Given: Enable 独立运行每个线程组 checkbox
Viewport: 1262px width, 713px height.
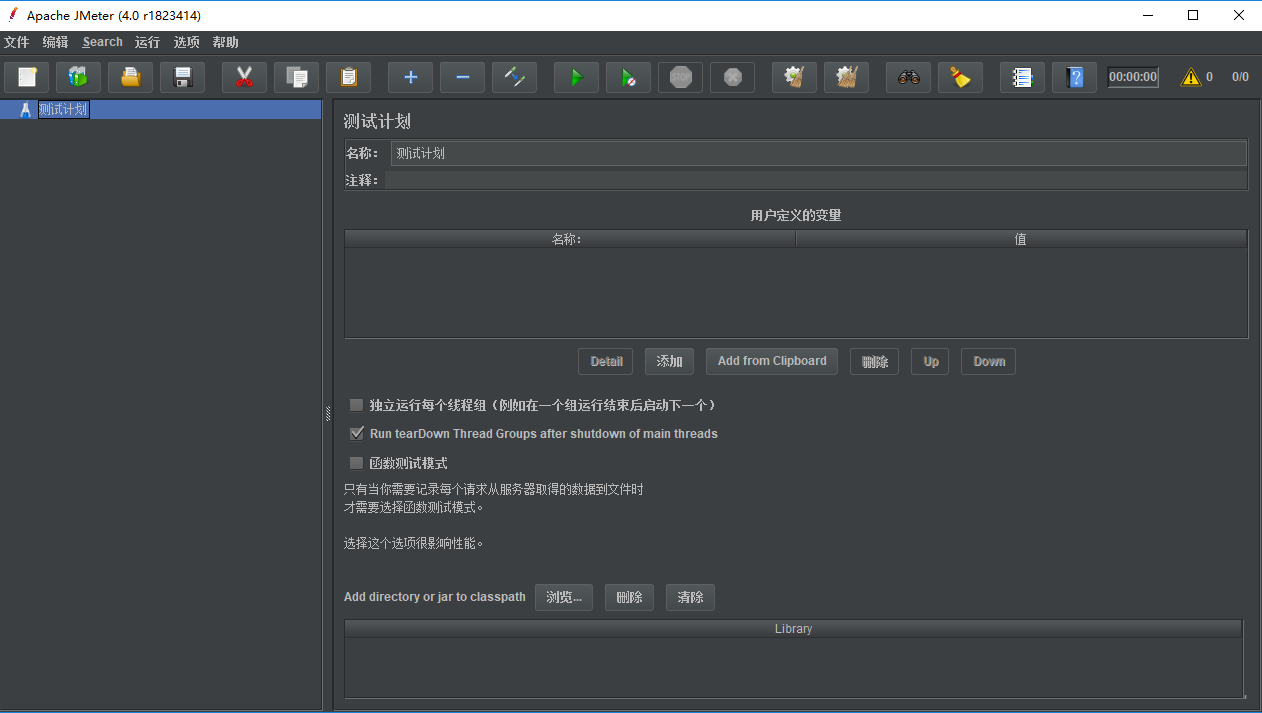Looking at the screenshot, I should click(x=356, y=405).
